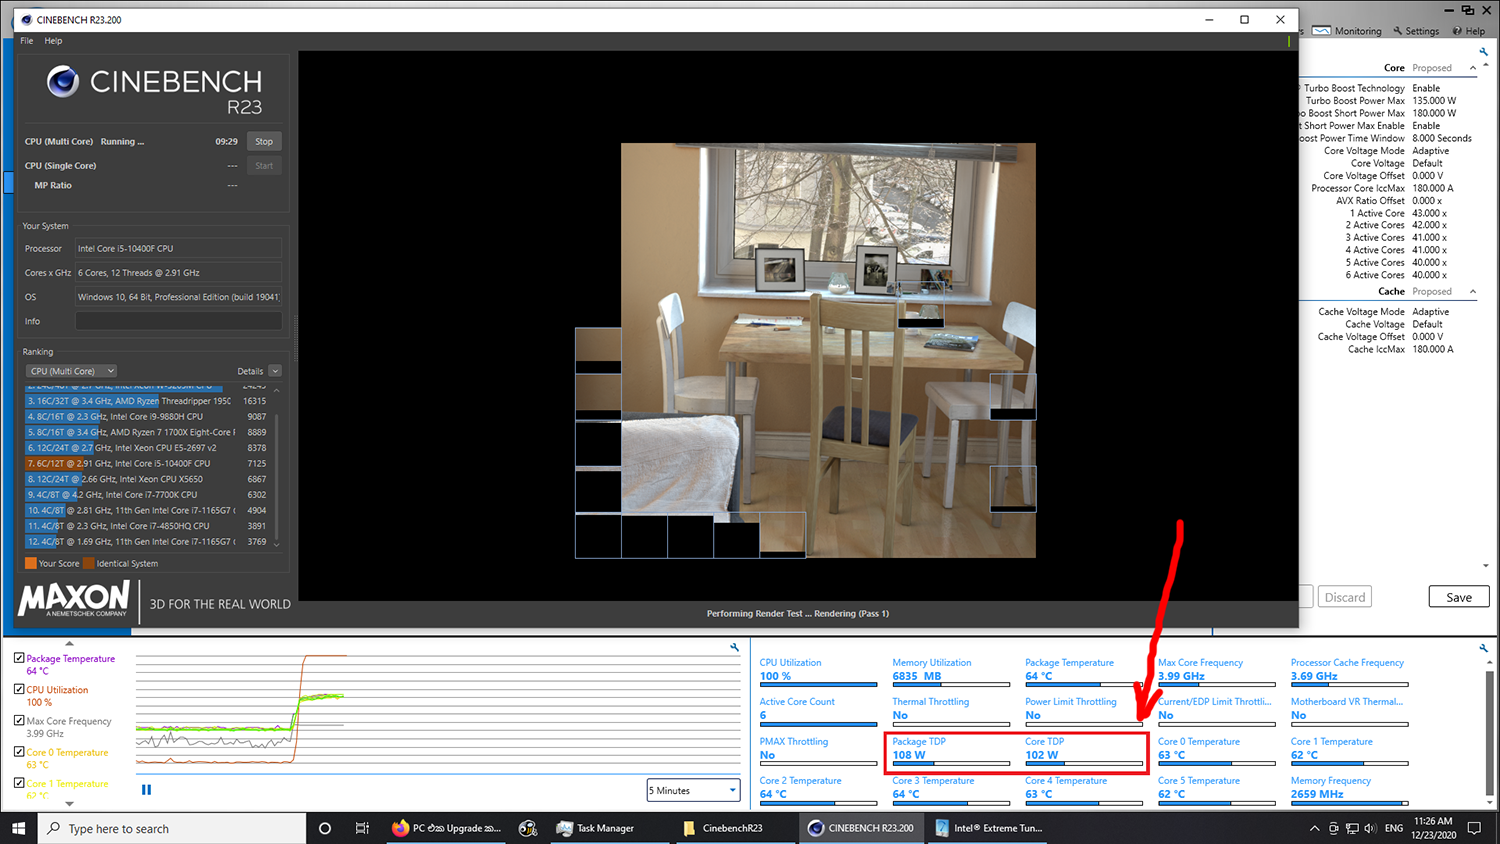This screenshot has height=844, width=1500.
Task: Switch to Intel Extreme Tuning taskbar item
Action: pyautogui.click(x=990, y=828)
